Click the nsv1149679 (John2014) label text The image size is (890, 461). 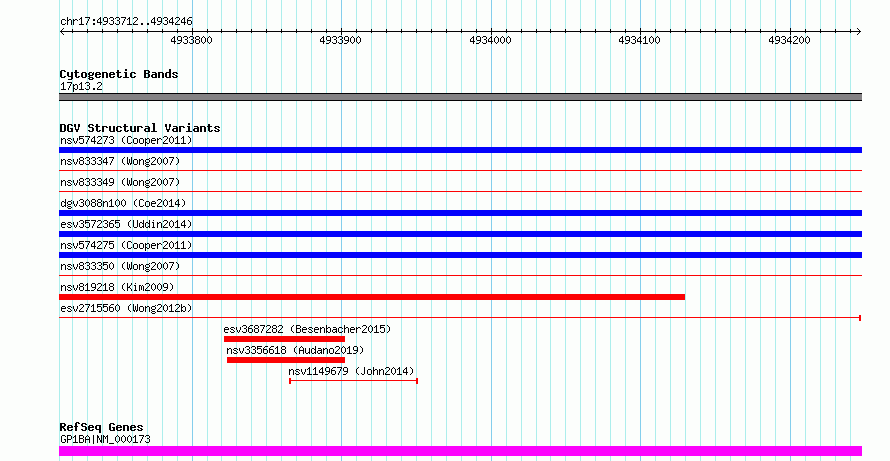point(351,371)
